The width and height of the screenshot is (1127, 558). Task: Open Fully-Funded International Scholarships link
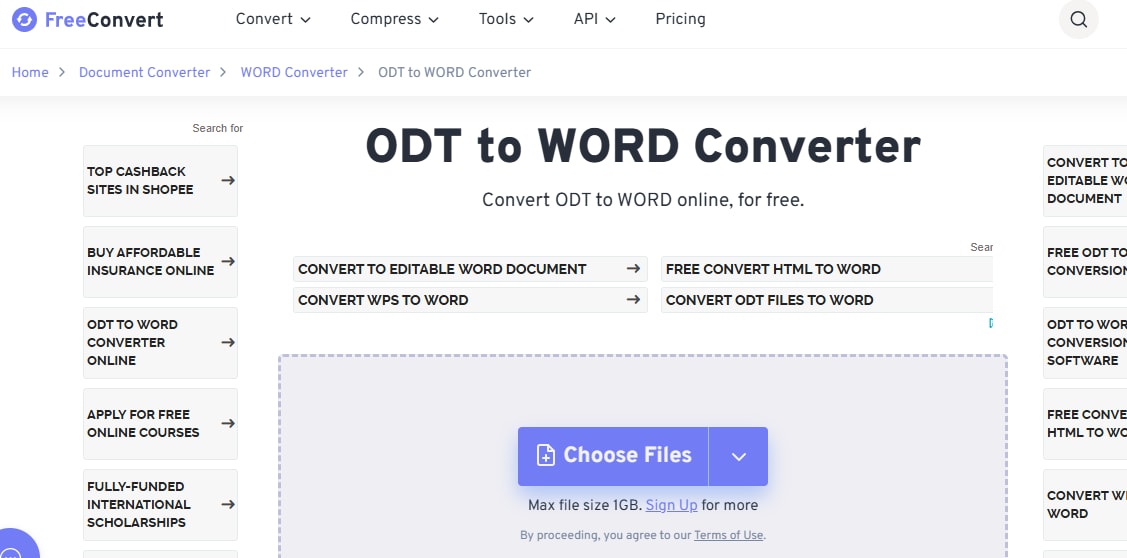160,505
